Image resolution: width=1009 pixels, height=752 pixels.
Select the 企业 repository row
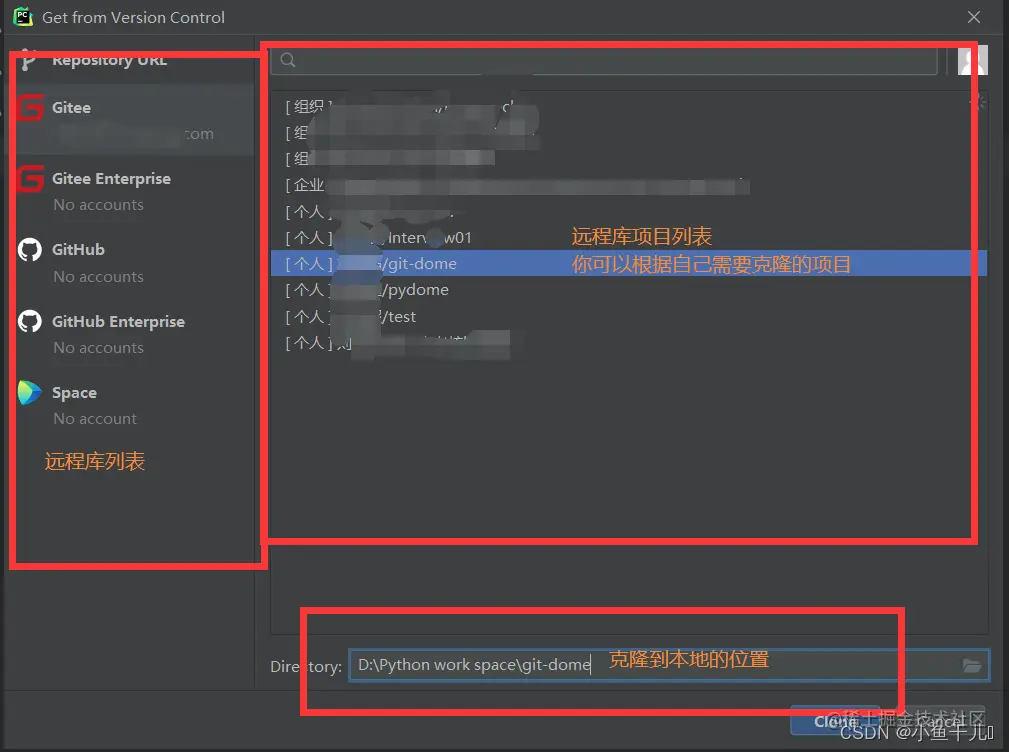[x=629, y=185]
